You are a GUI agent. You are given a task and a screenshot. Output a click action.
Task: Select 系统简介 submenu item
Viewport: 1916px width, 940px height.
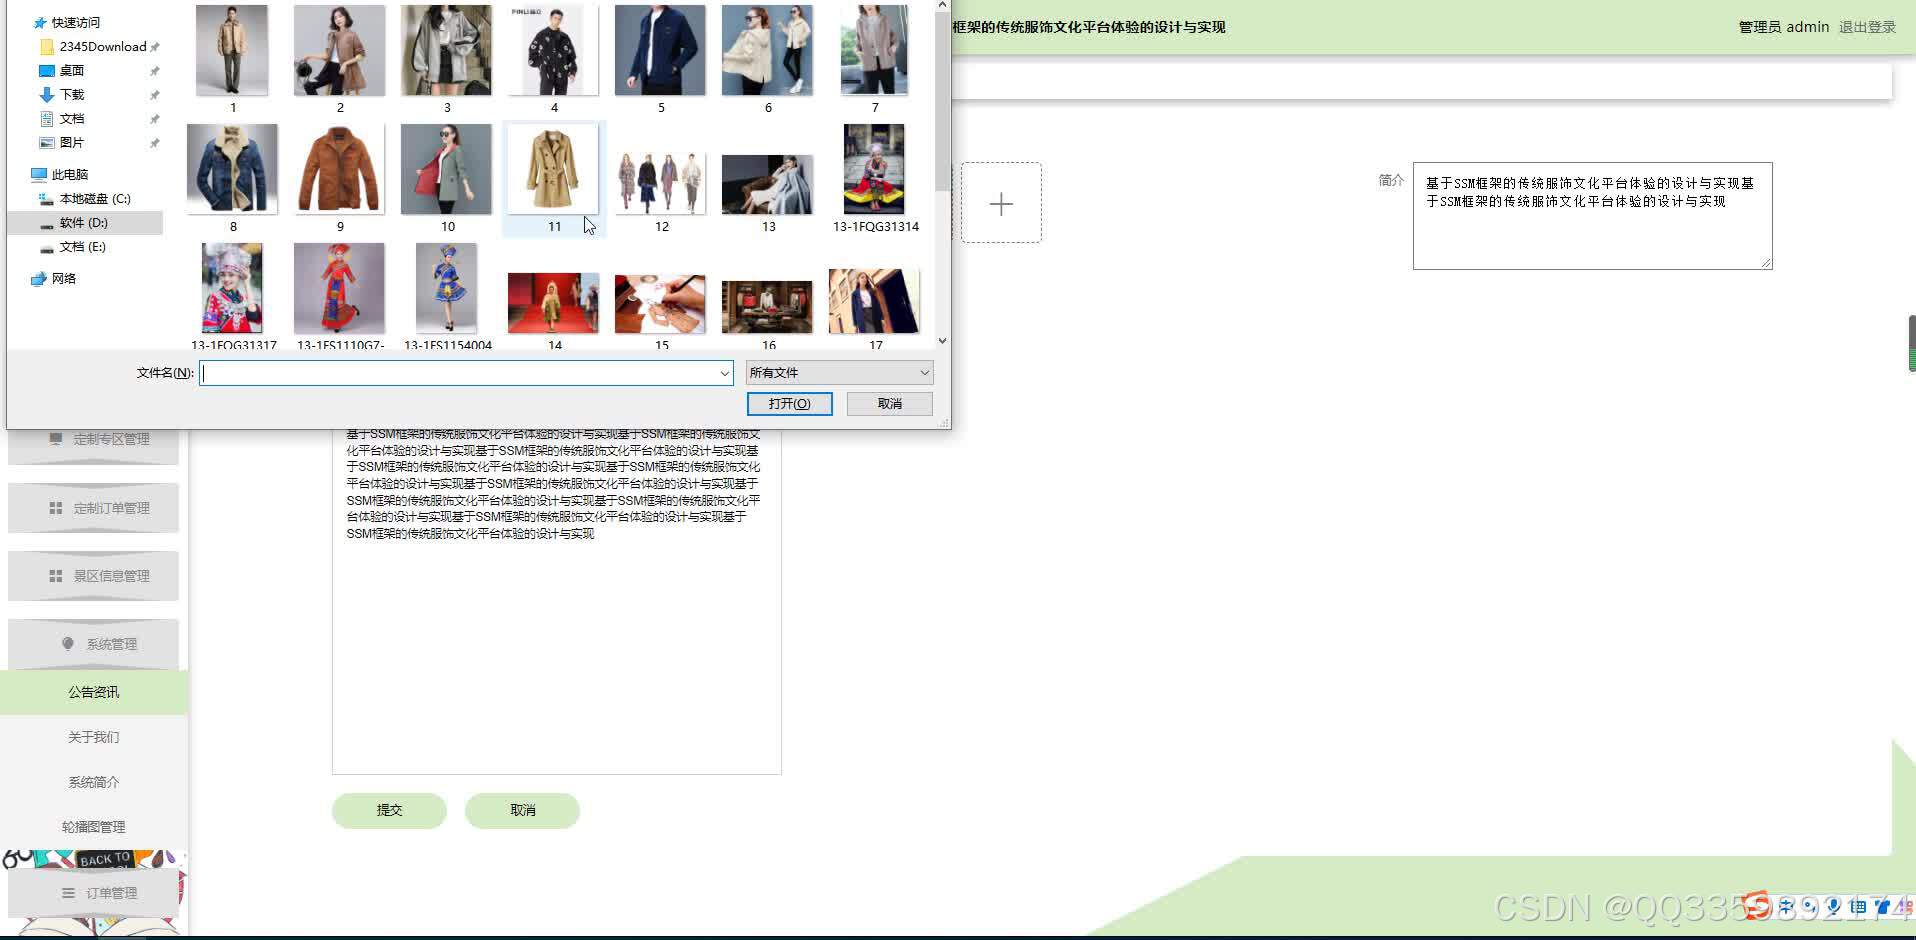(94, 782)
